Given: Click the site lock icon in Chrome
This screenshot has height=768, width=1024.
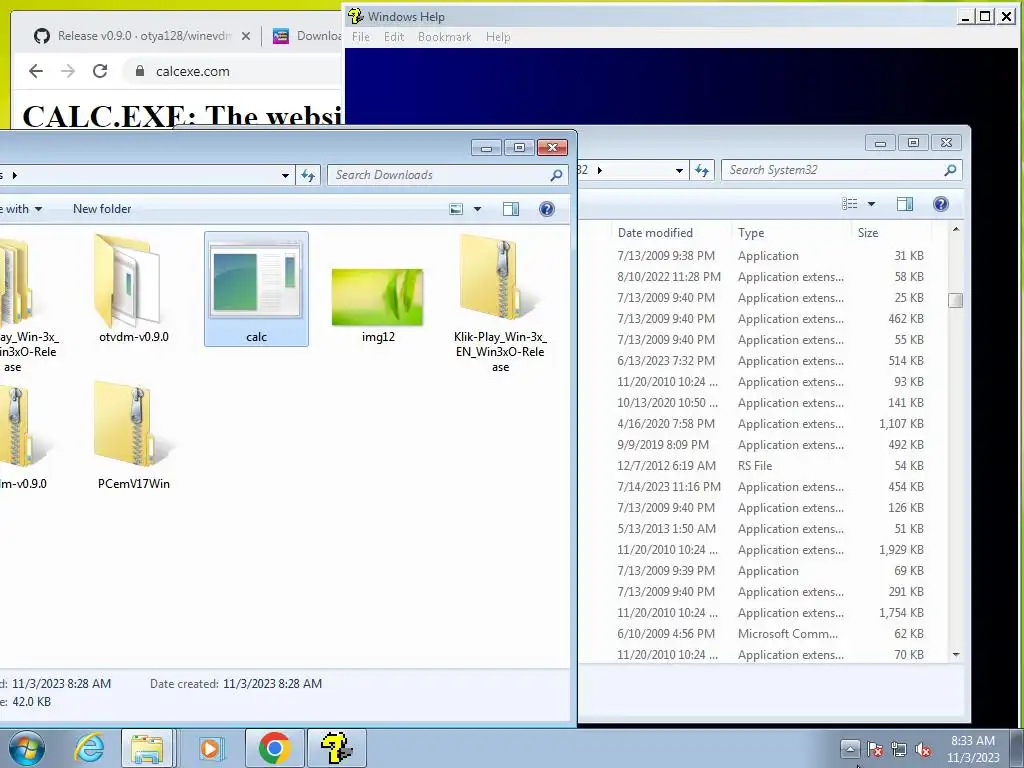Looking at the screenshot, I should click(x=139, y=71).
